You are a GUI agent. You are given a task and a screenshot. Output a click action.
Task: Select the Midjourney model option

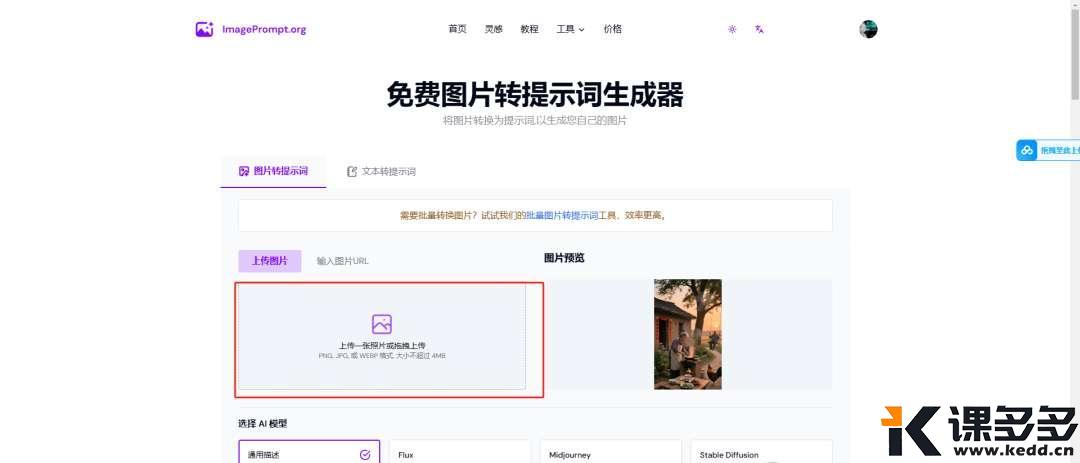click(611, 452)
